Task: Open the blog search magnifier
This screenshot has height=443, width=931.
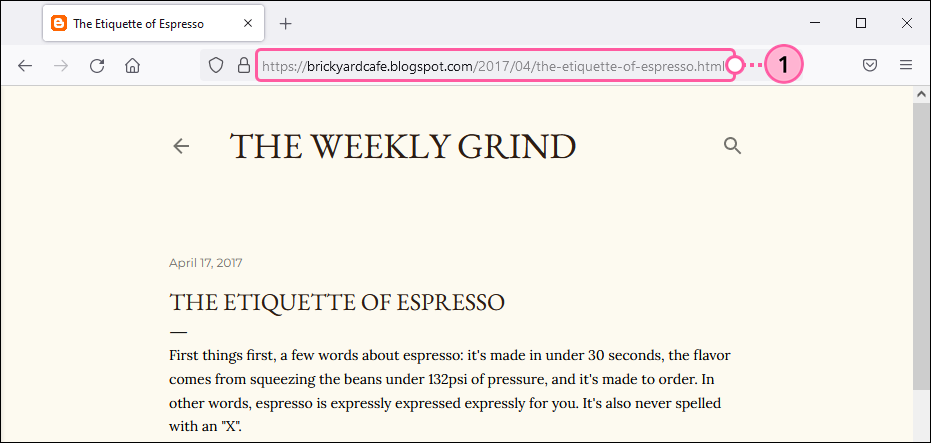Action: pyautogui.click(x=733, y=145)
